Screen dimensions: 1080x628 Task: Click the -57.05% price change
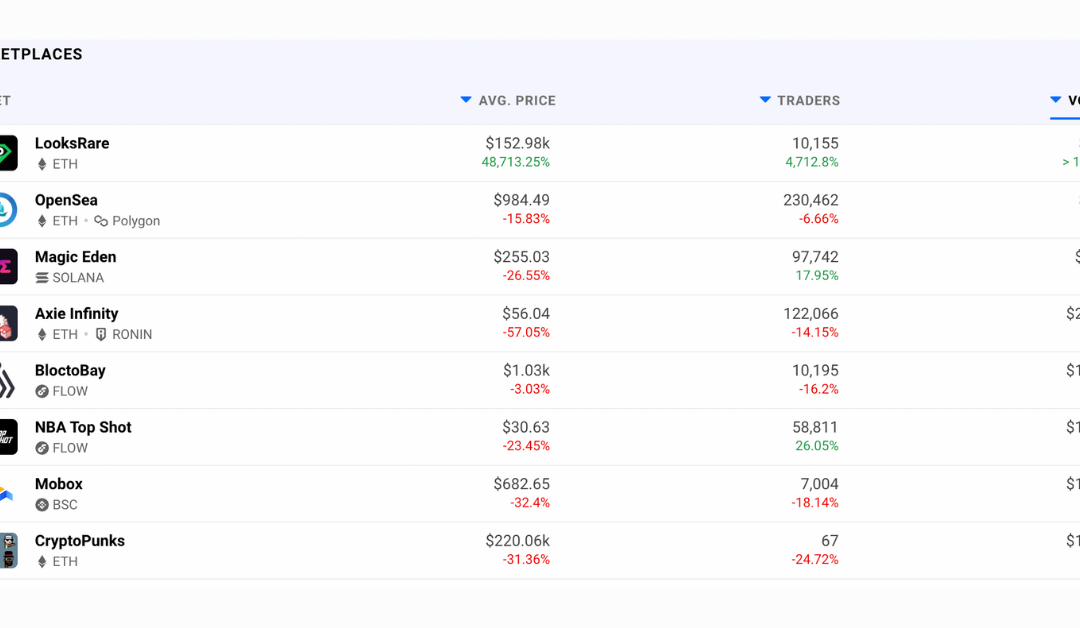526,333
